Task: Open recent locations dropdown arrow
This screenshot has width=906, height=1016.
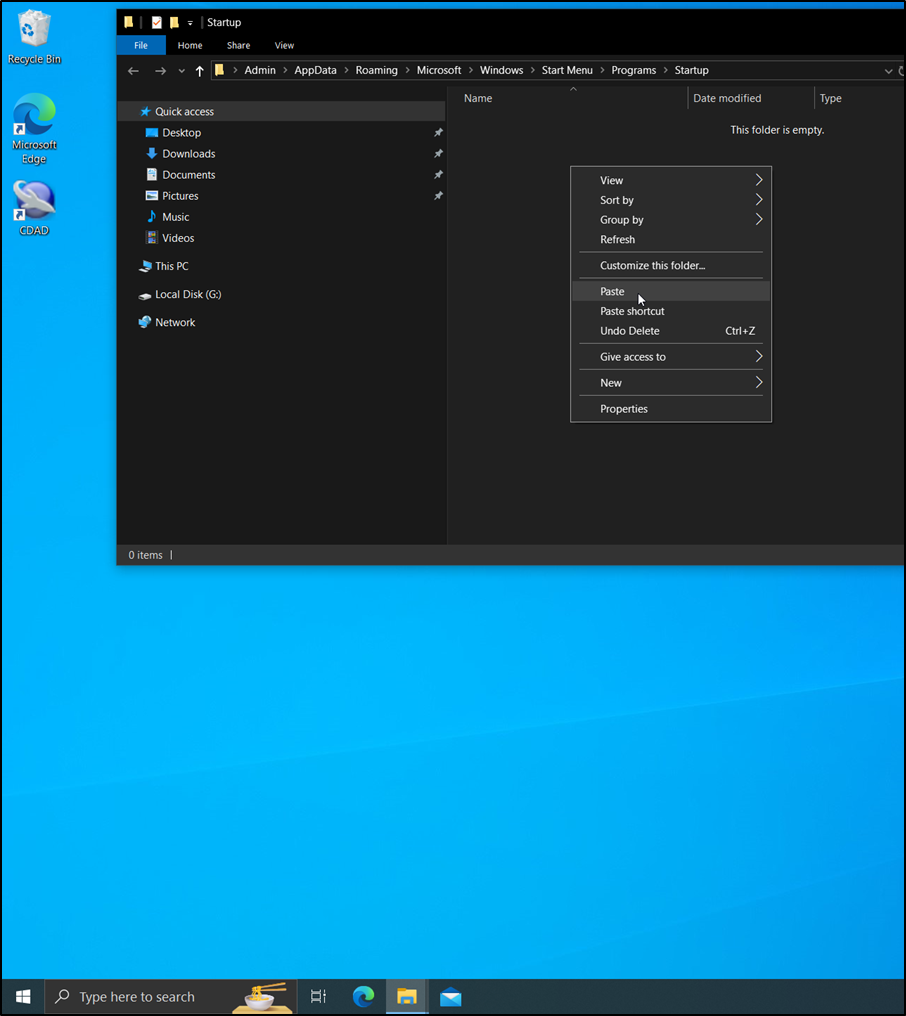Action: pos(181,71)
